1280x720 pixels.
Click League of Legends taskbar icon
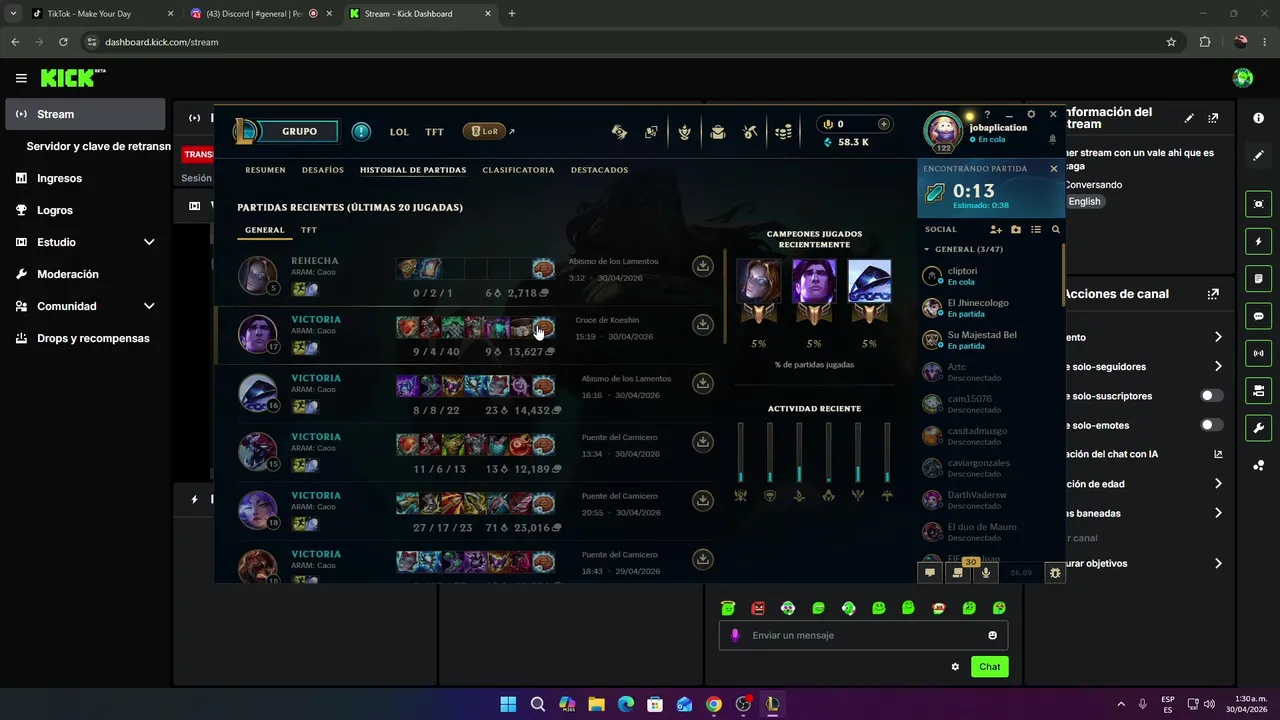(772, 704)
